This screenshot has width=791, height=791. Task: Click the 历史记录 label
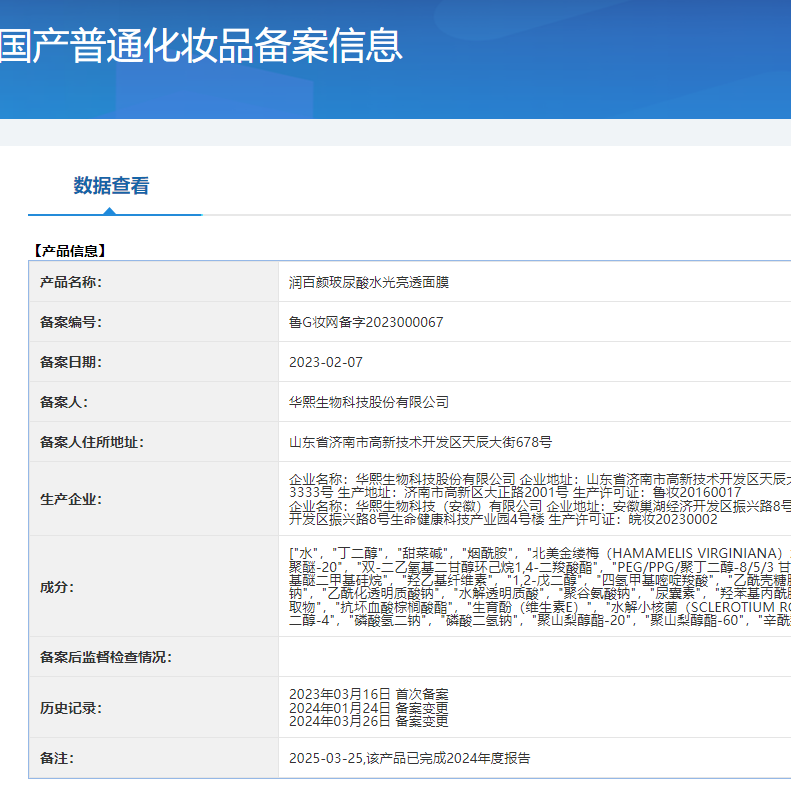71,708
